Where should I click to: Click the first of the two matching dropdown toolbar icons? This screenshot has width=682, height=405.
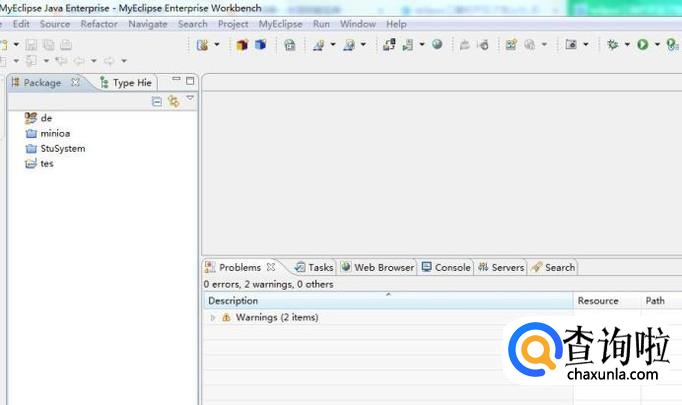pos(319,45)
